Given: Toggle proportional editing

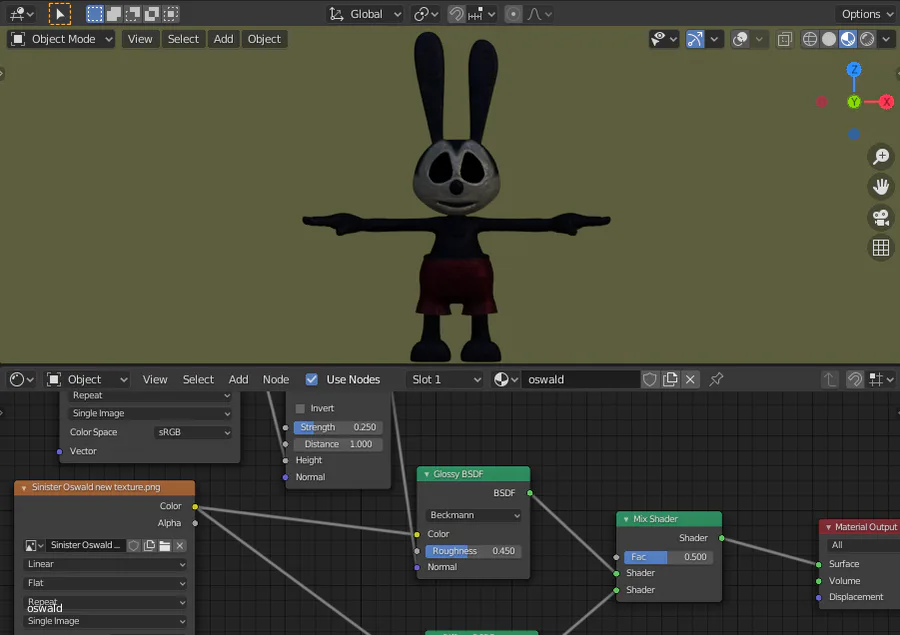Looking at the screenshot, I should click(513, 14).
